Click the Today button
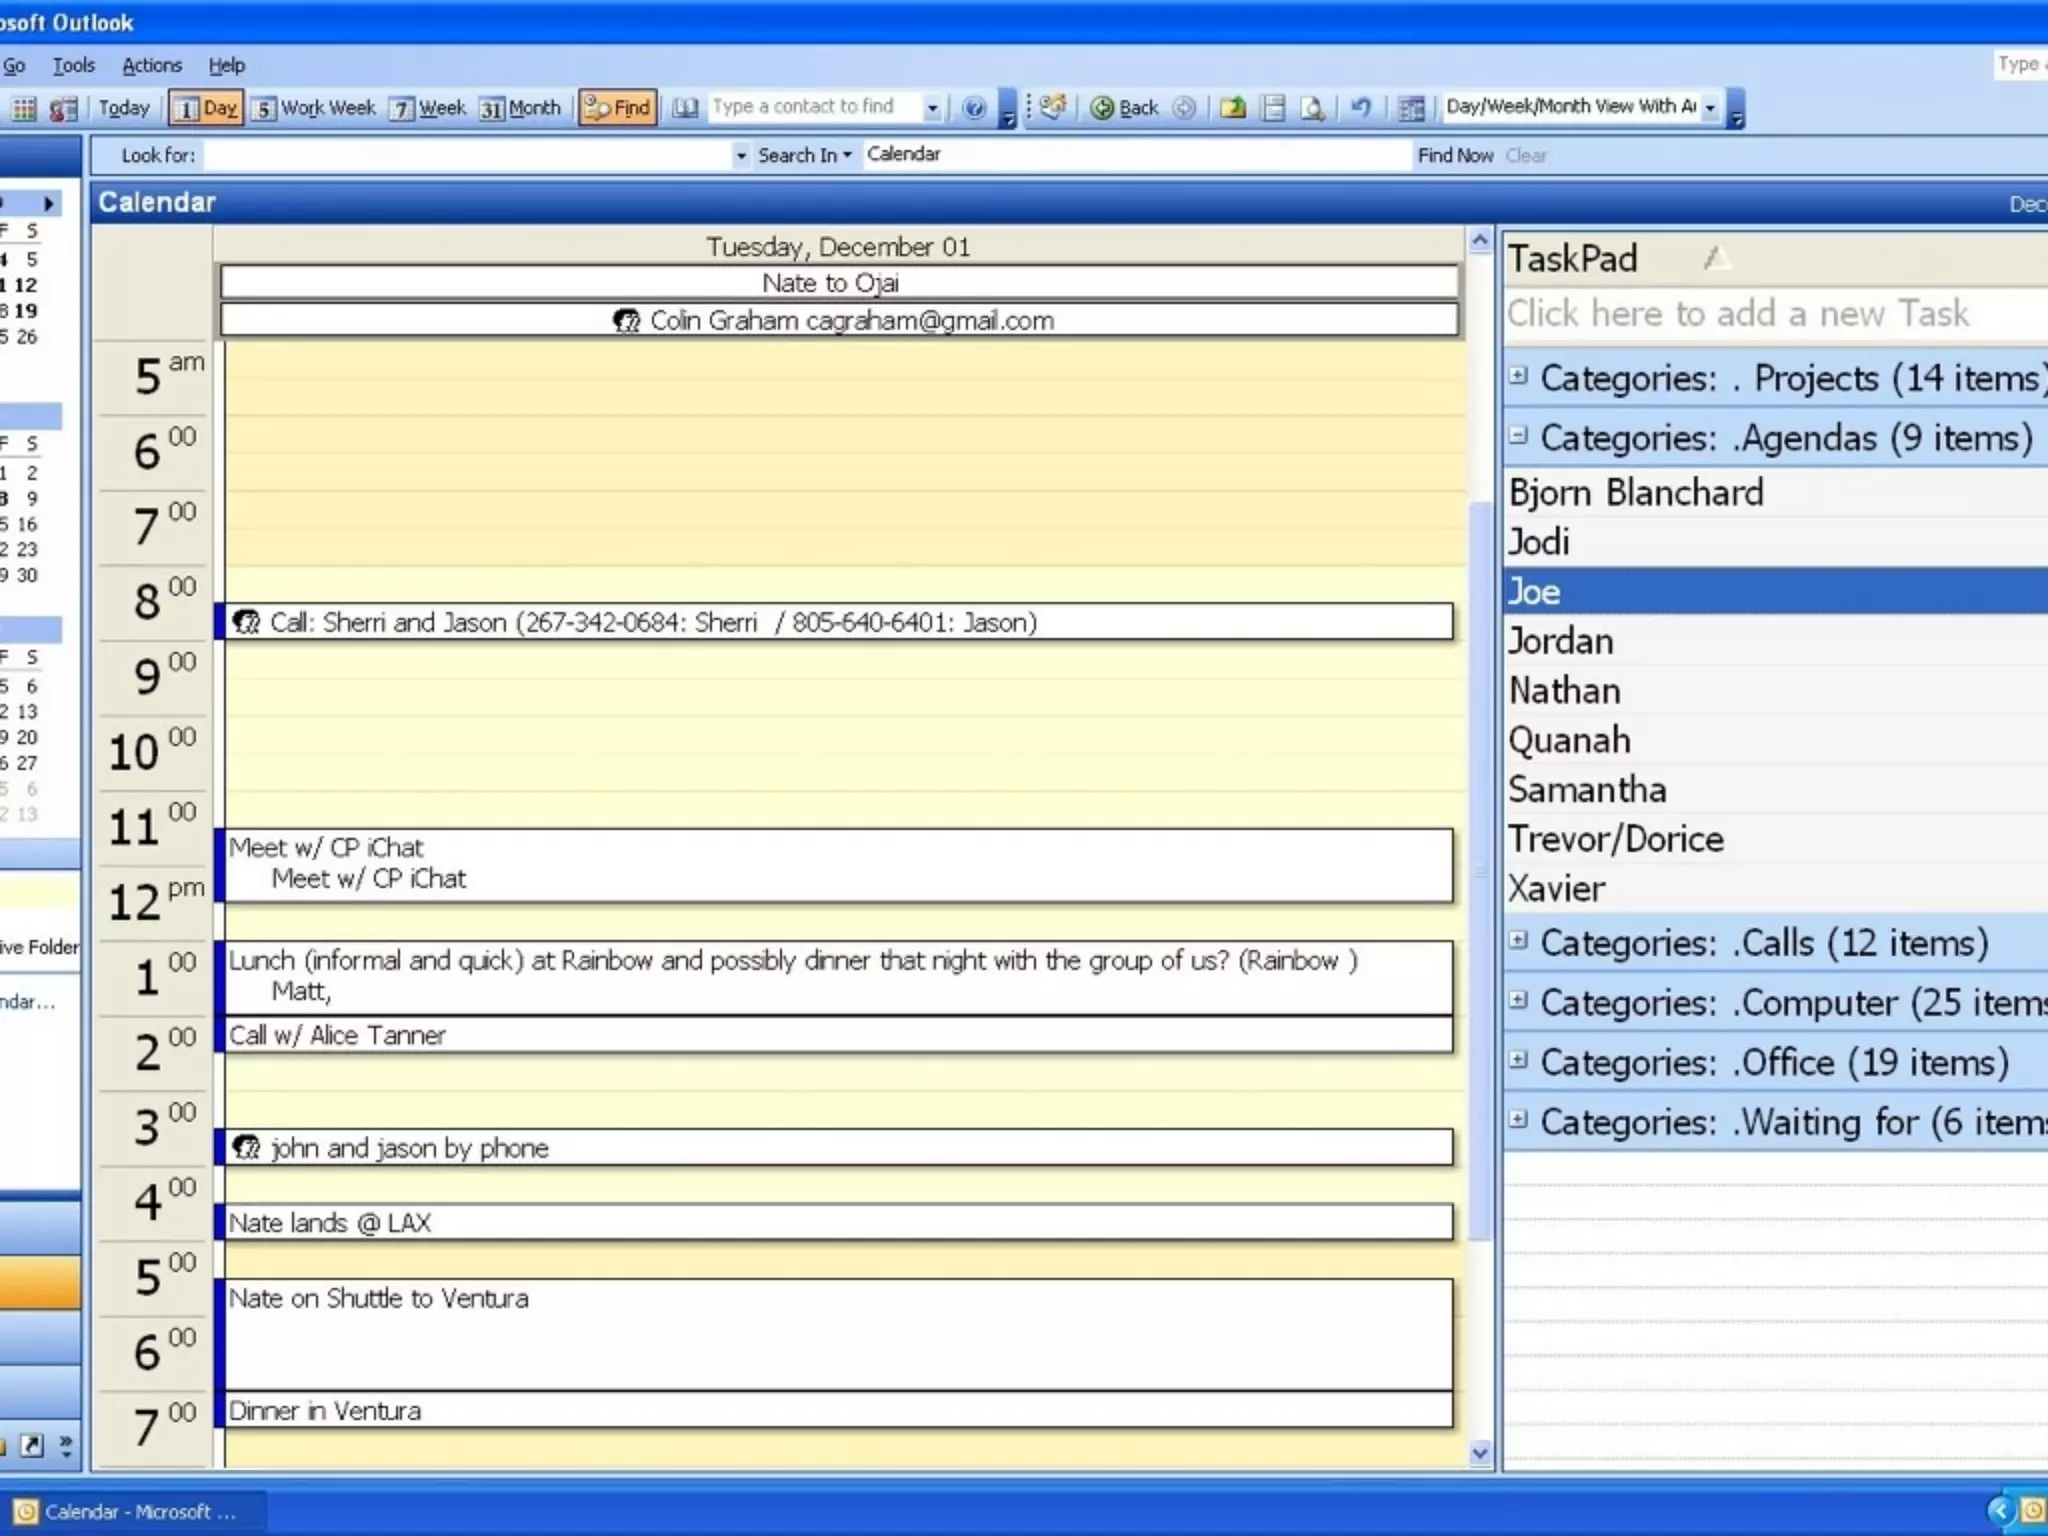Viewport: 2048px width, 1536px height. click(x=123, y=108)
